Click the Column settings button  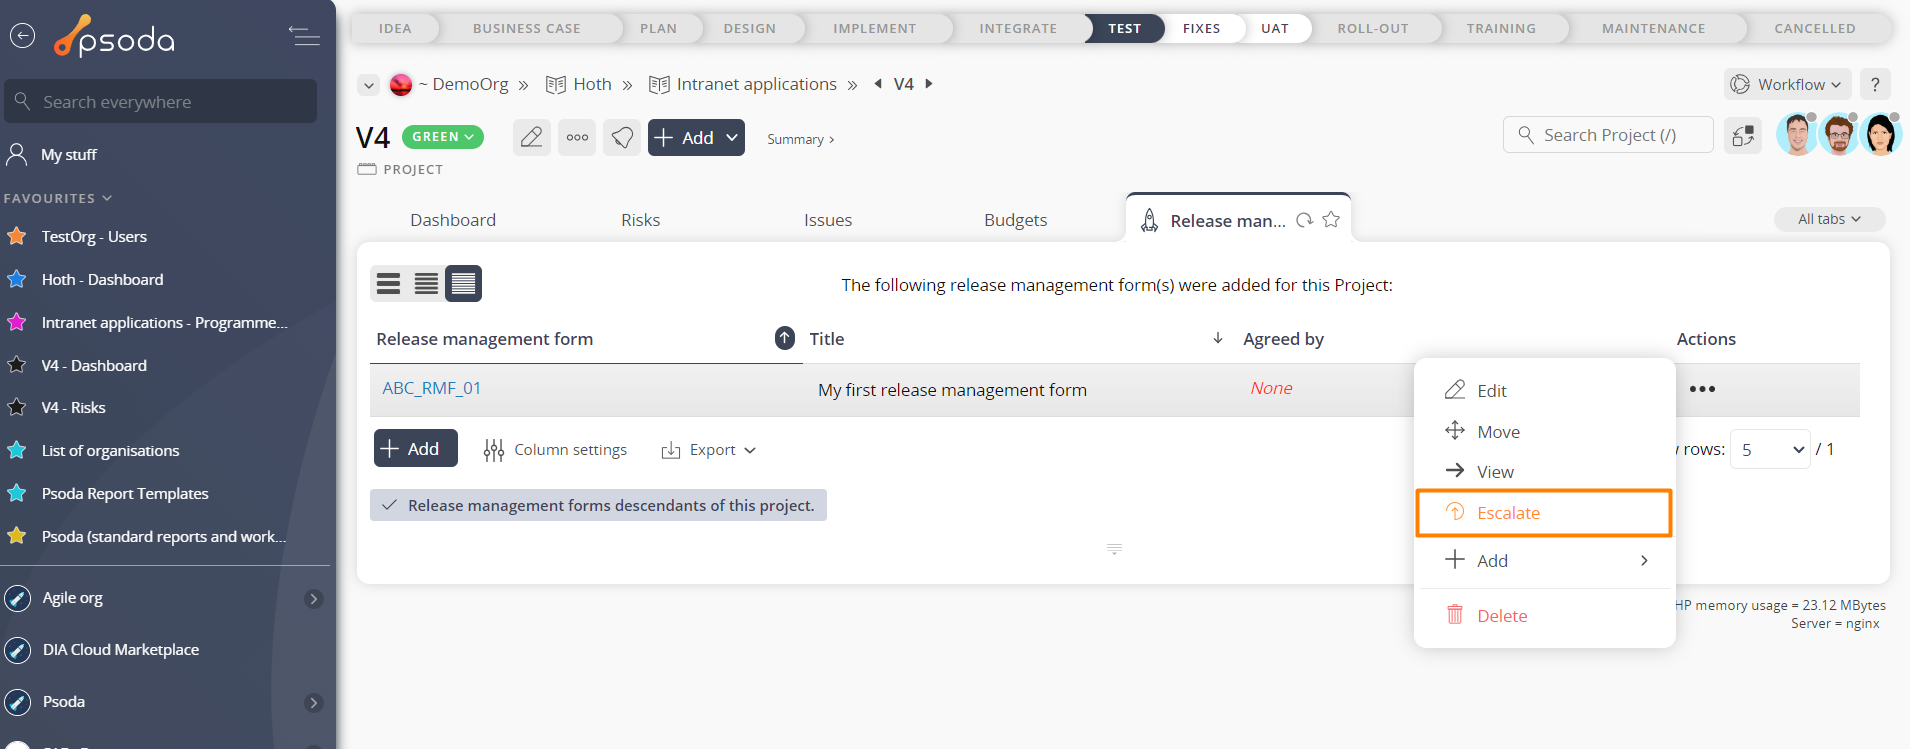point(555,450)
